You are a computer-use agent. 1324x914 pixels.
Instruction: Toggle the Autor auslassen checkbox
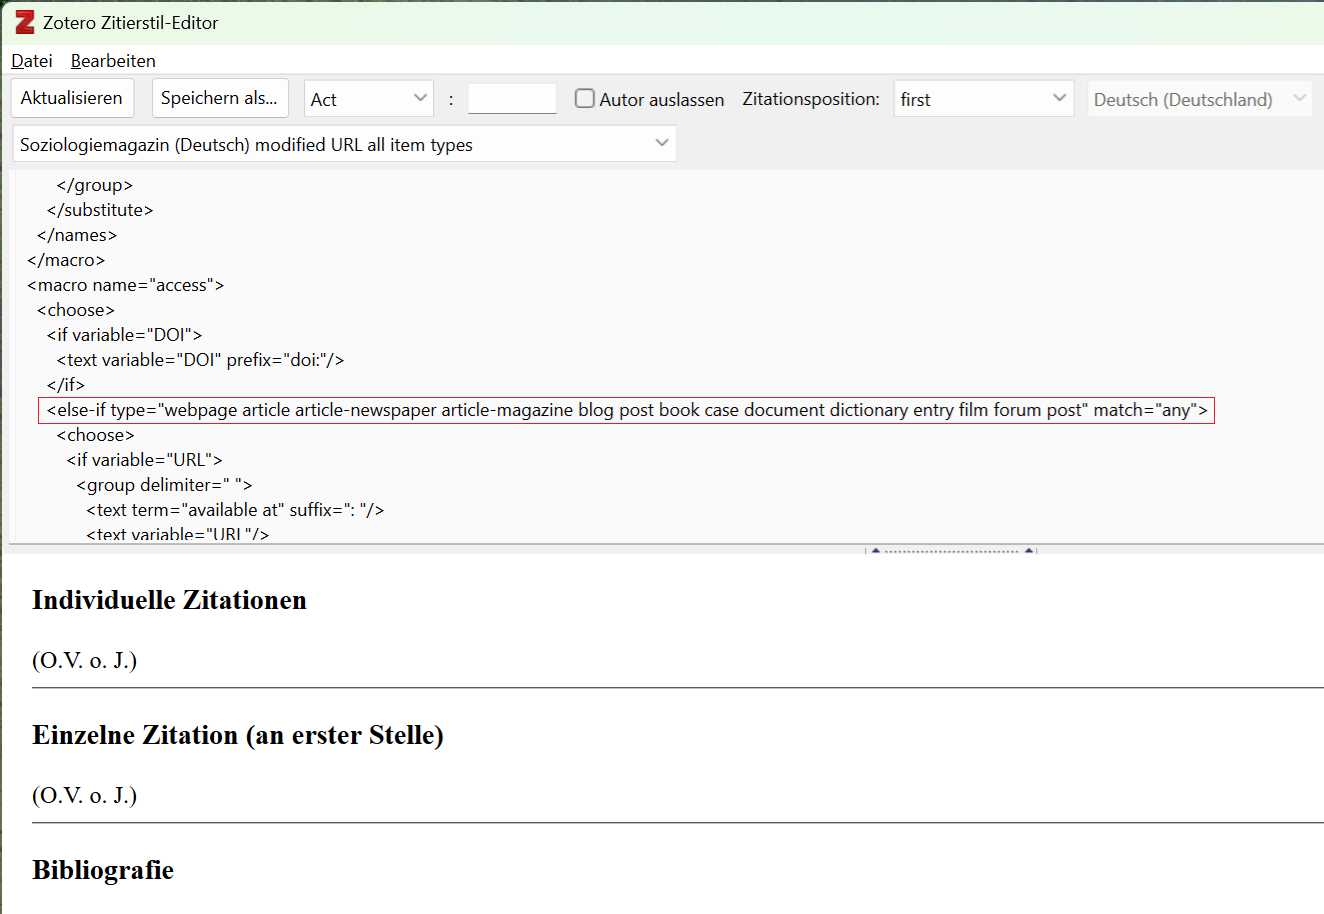coord(585,98)
